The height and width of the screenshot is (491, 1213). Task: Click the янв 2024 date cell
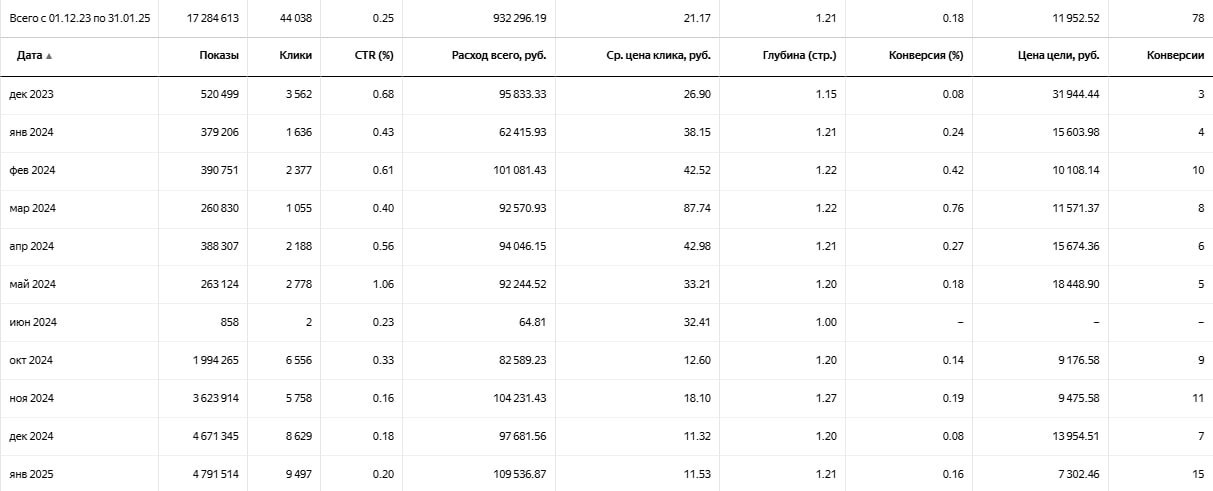click(x=32, y=132)
